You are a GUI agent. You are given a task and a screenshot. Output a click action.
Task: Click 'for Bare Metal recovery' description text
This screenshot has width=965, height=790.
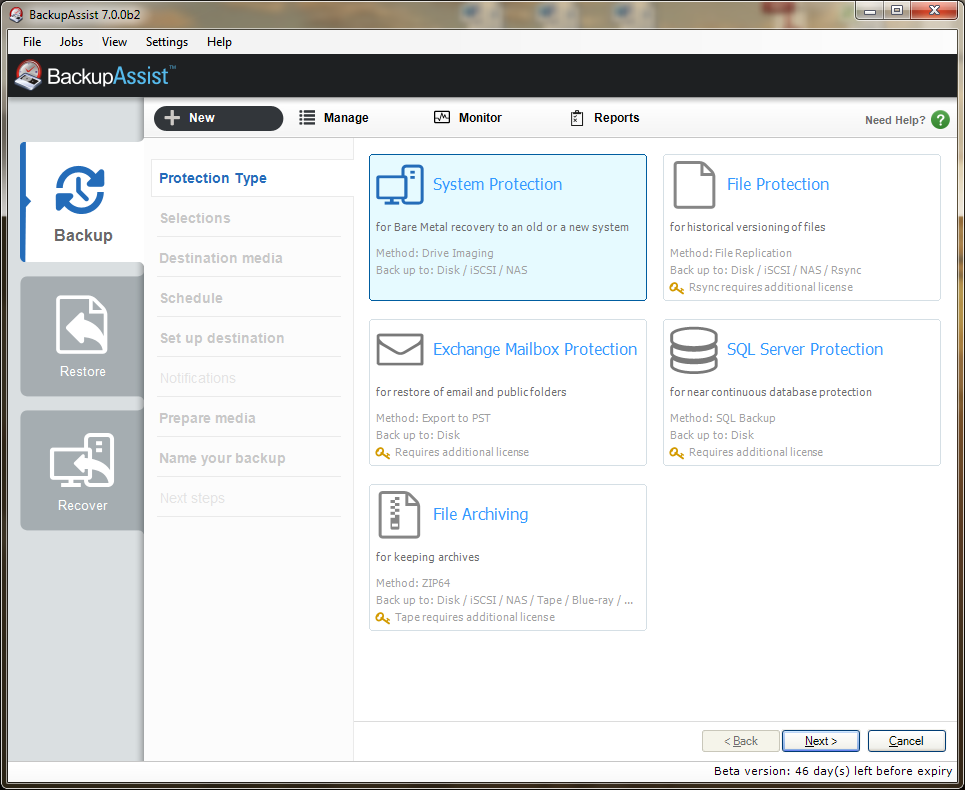point(502,227)
